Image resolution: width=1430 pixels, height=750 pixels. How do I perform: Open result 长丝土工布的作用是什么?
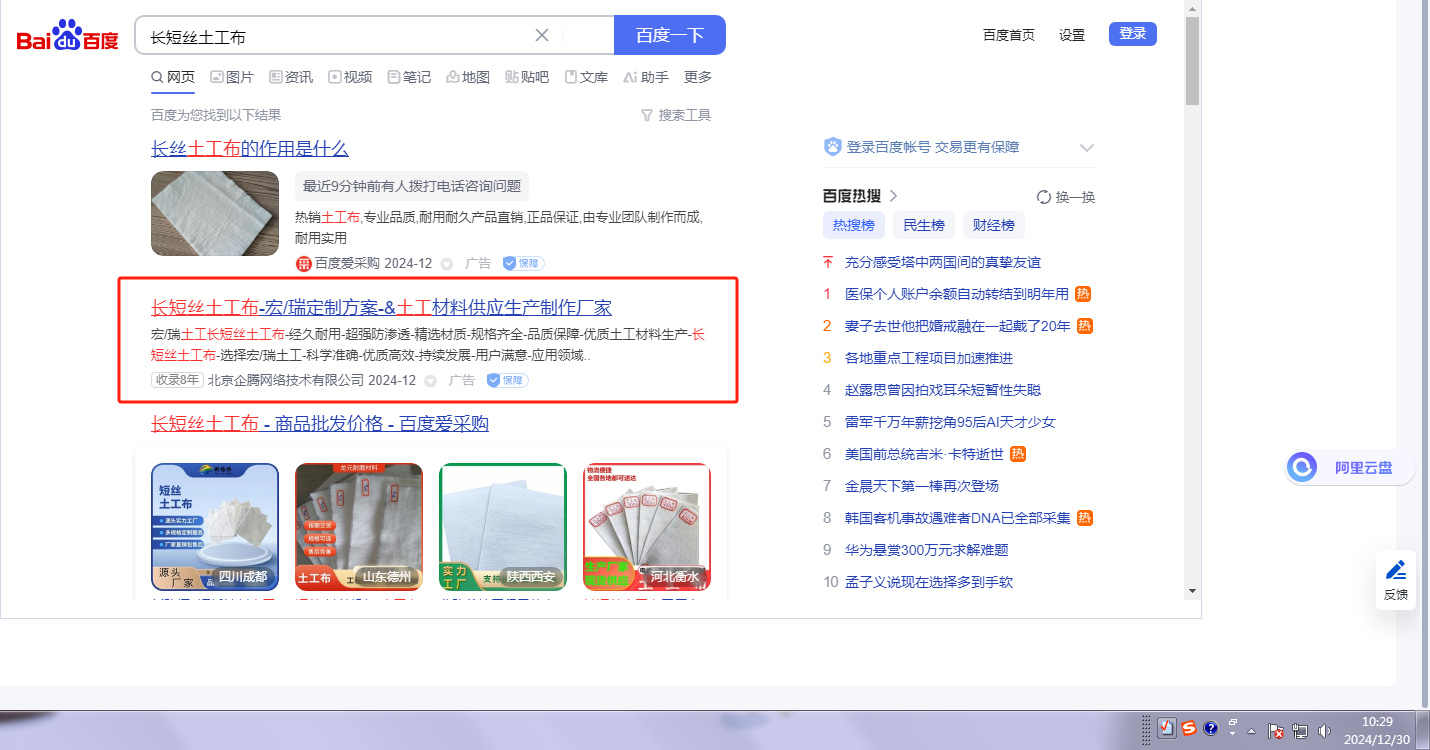250,149
